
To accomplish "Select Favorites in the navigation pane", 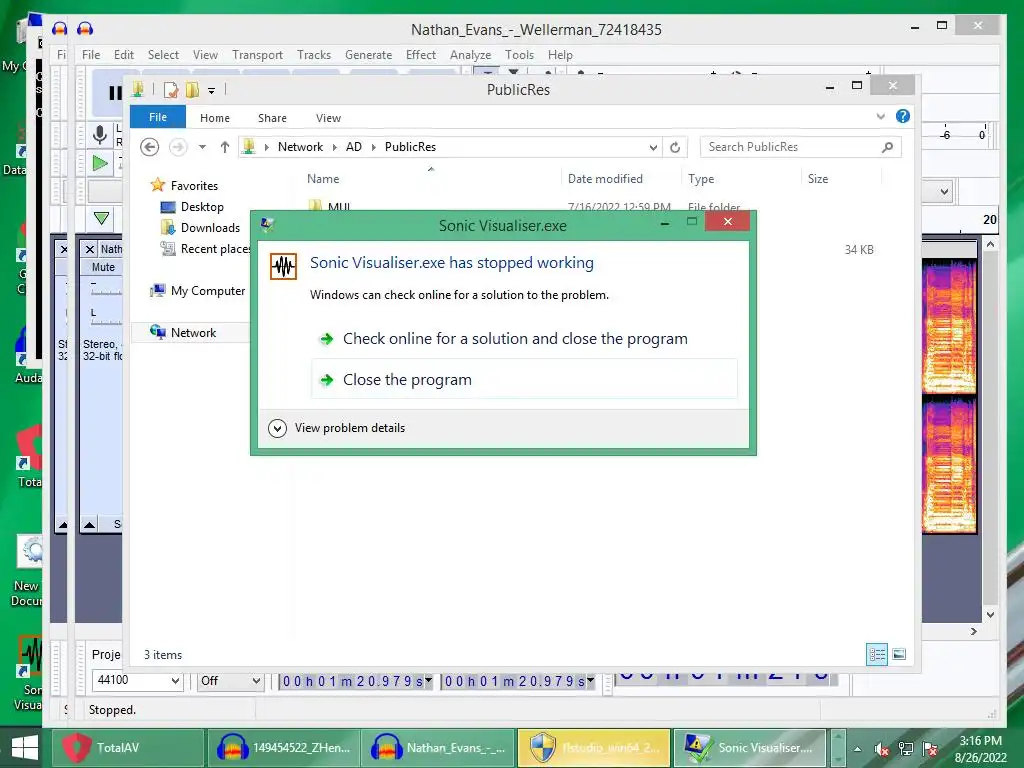I will [x=194, y=185].
